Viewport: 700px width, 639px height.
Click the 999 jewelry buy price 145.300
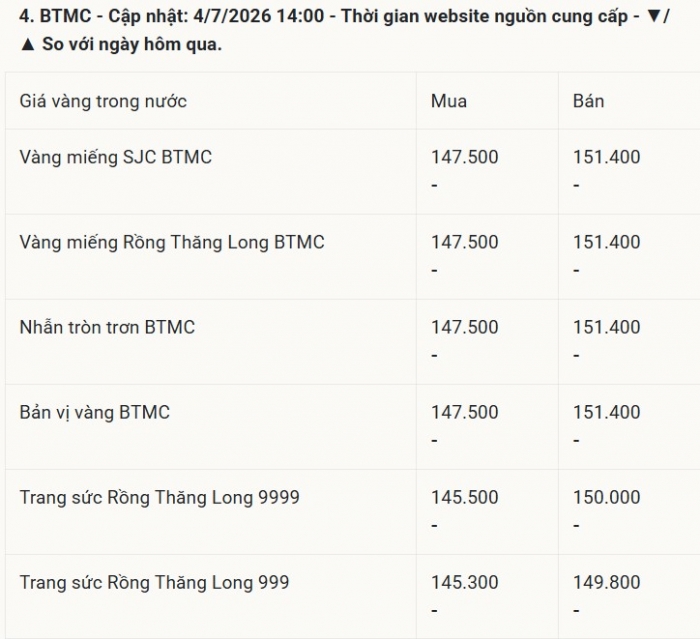[464, 582]
